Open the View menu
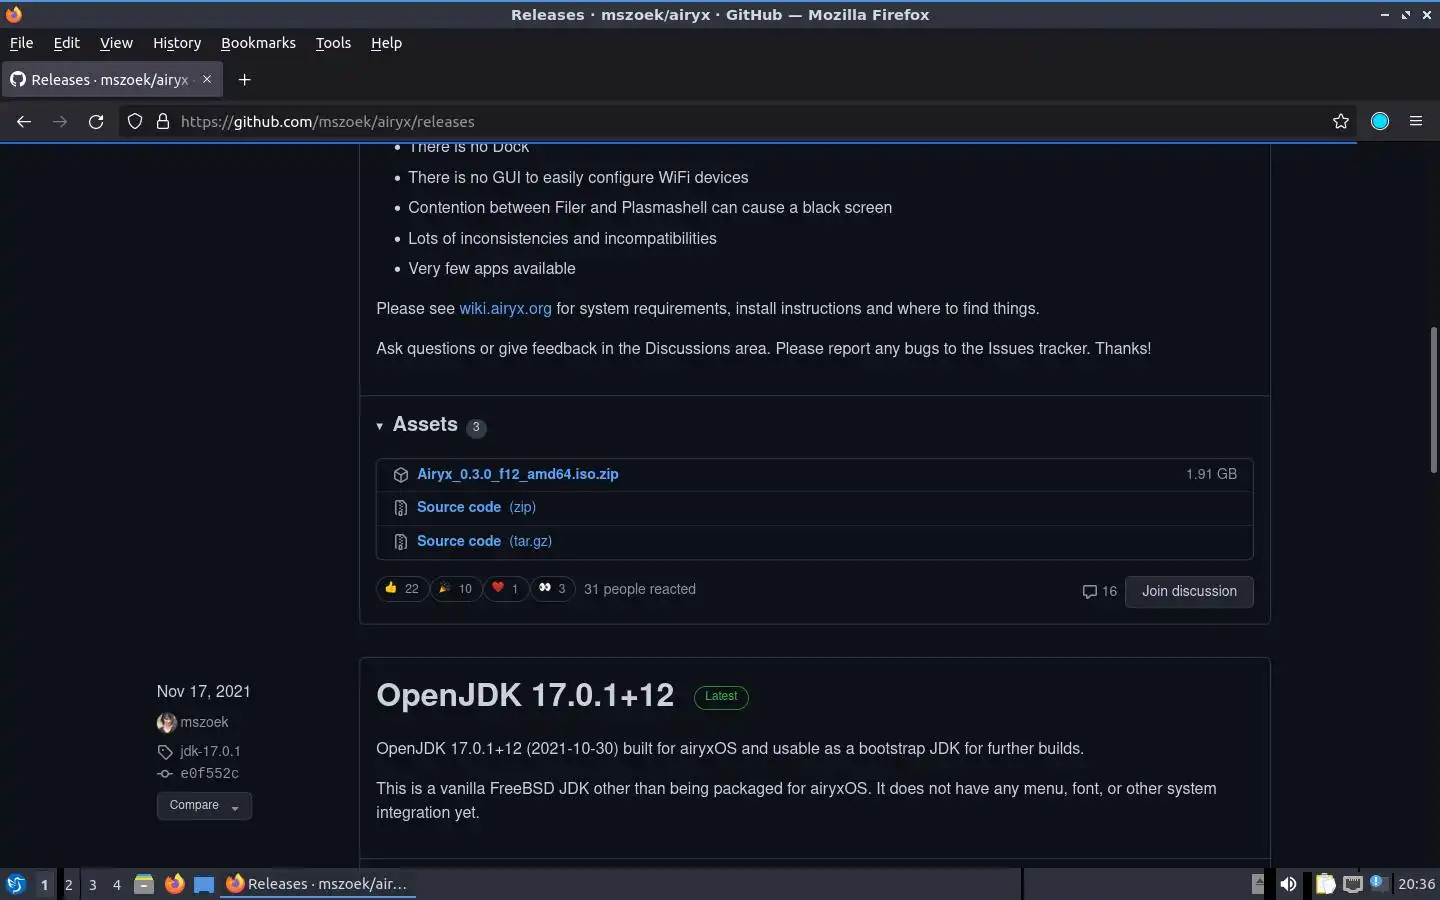 116,43
